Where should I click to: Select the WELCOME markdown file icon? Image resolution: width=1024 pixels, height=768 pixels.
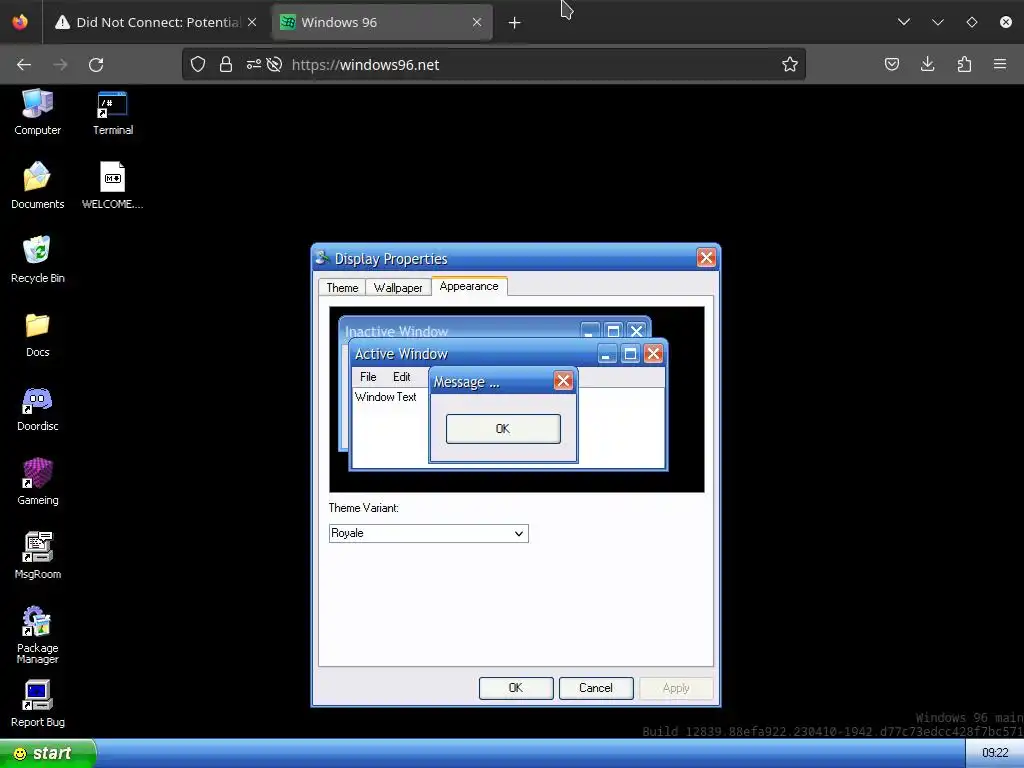click(x=112, y=186)
